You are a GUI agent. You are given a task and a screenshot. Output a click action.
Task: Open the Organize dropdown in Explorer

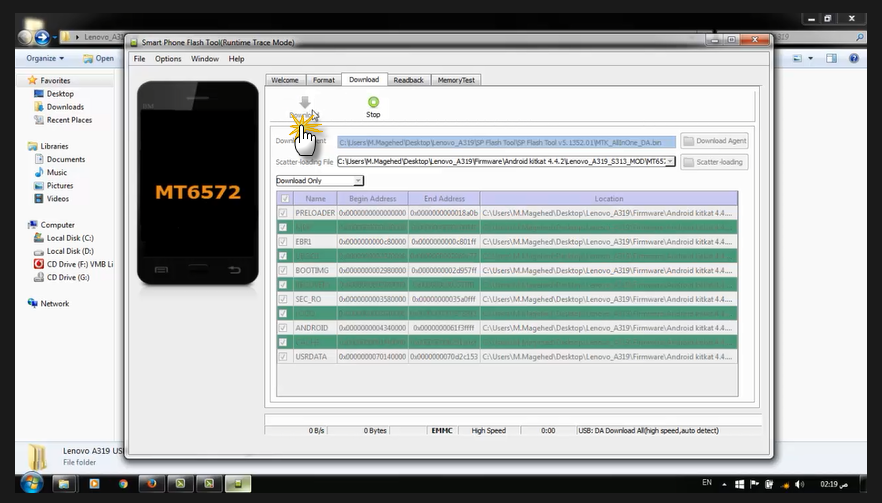tap(45, 58)
